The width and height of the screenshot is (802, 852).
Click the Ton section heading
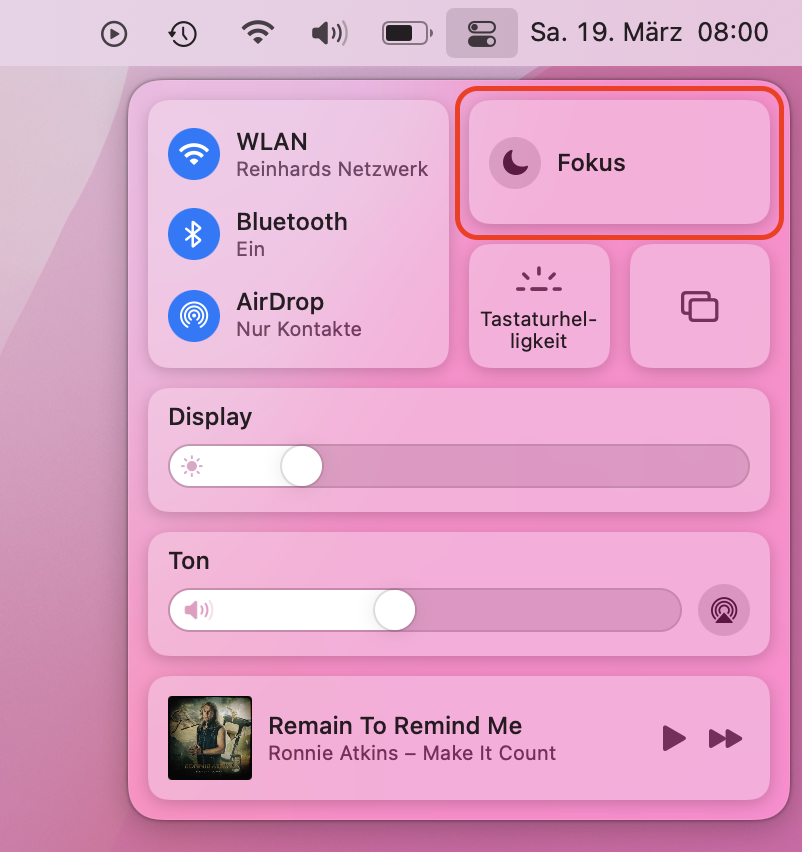pyautogui.click(x=189, y=561)
